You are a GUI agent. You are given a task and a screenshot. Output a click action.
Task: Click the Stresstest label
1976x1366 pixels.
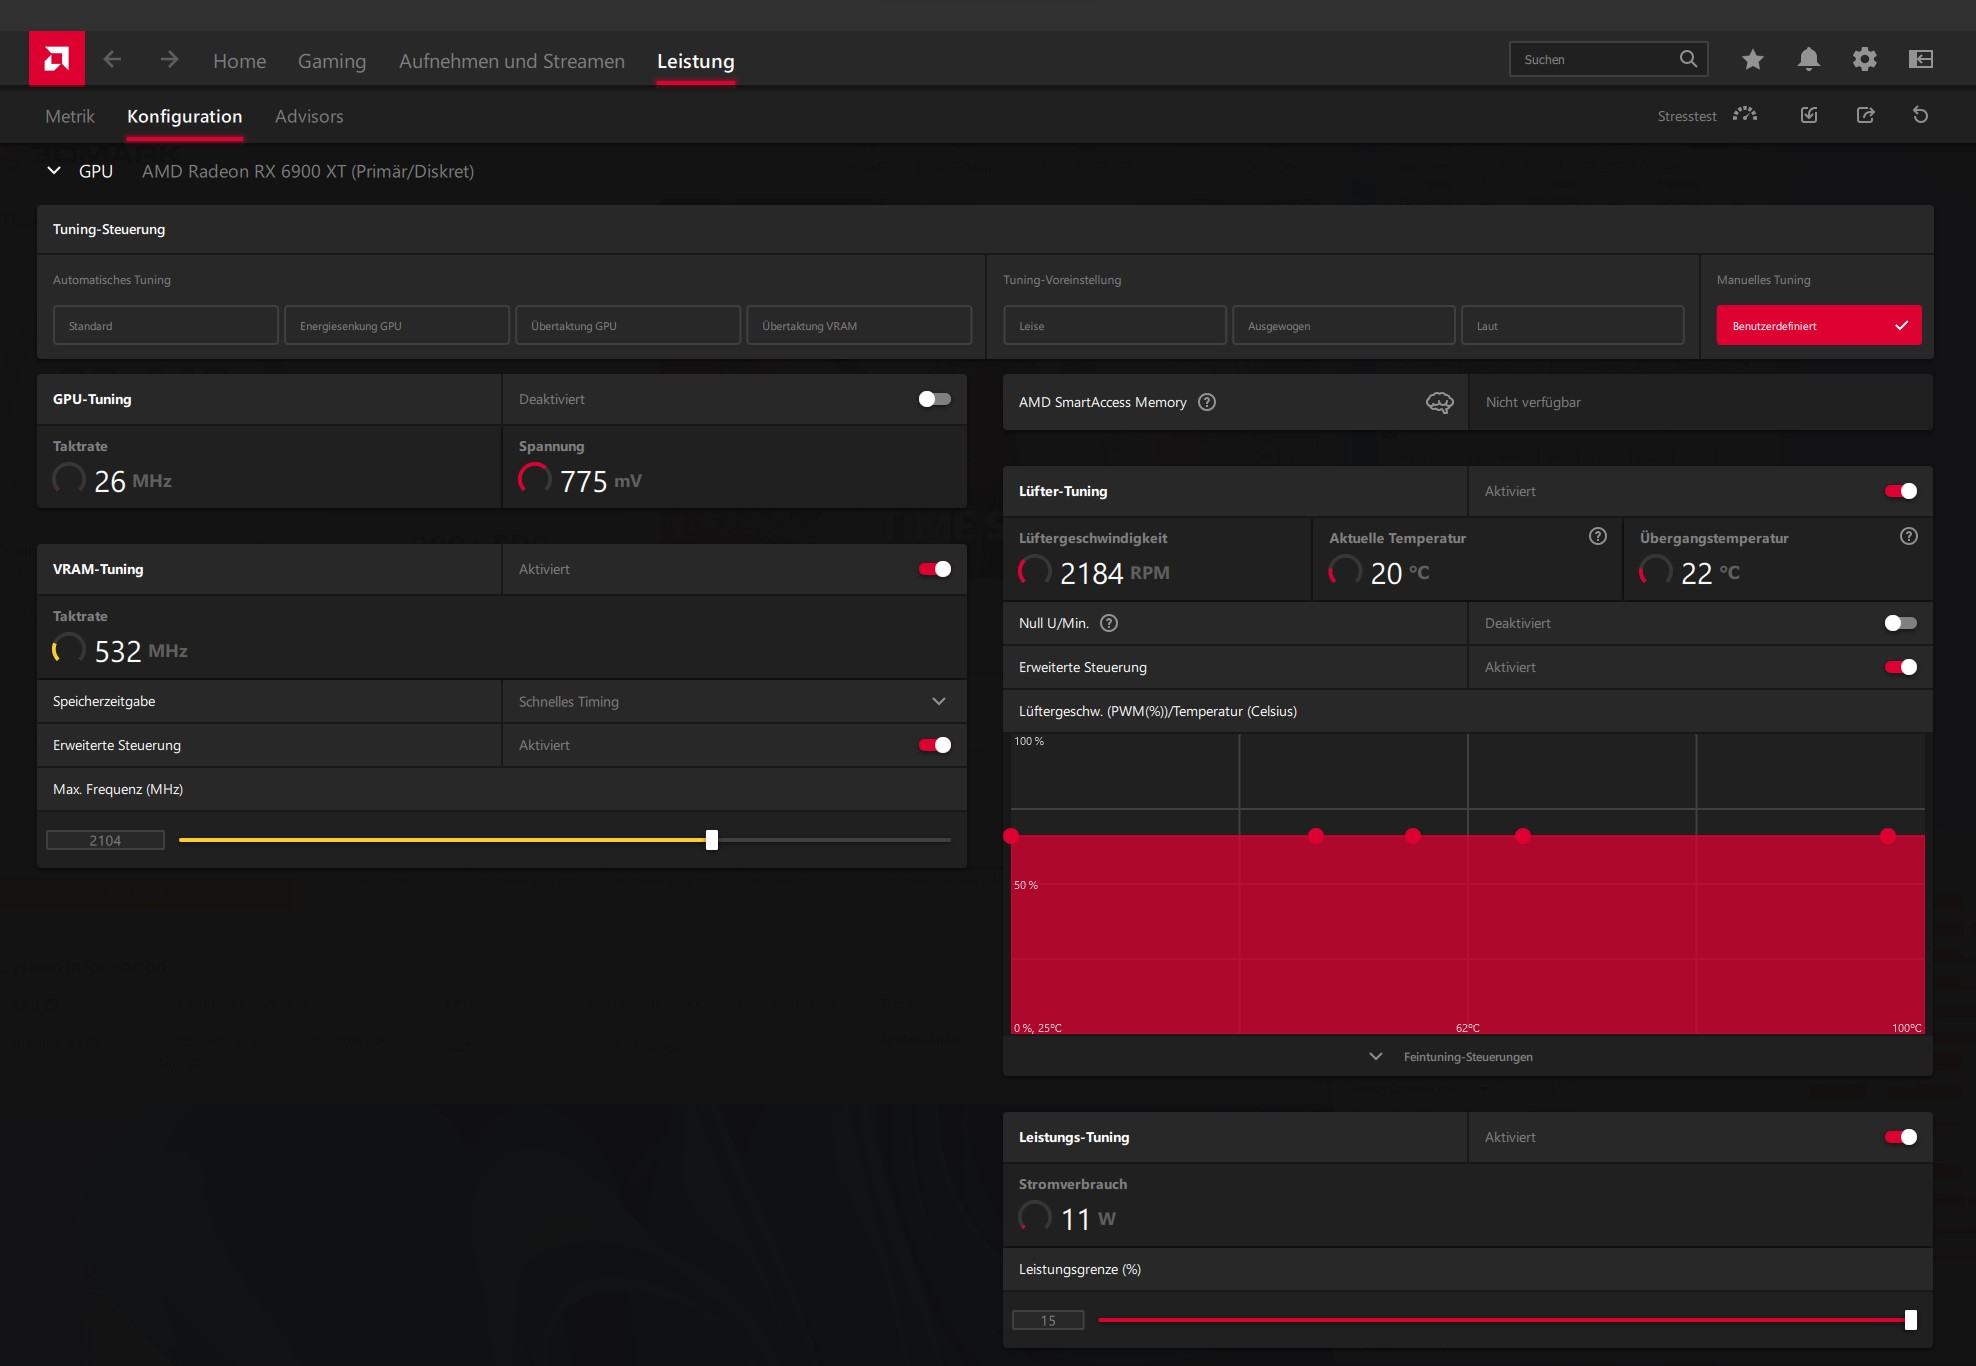tap(1686, 116)
